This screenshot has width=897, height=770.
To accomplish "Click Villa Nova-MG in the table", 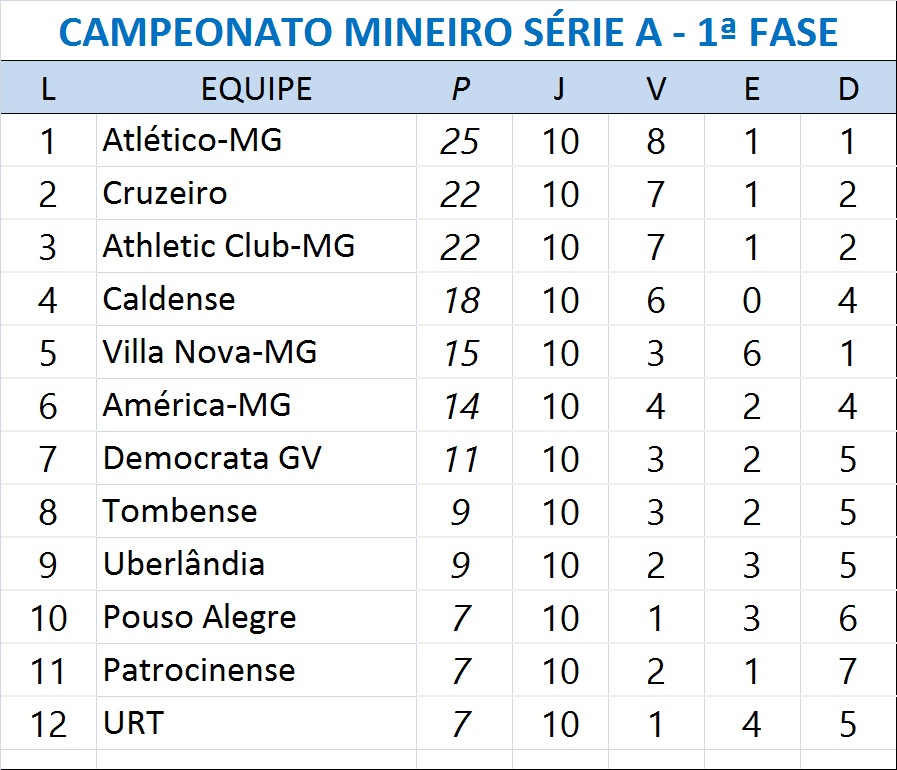I will 210,352.
